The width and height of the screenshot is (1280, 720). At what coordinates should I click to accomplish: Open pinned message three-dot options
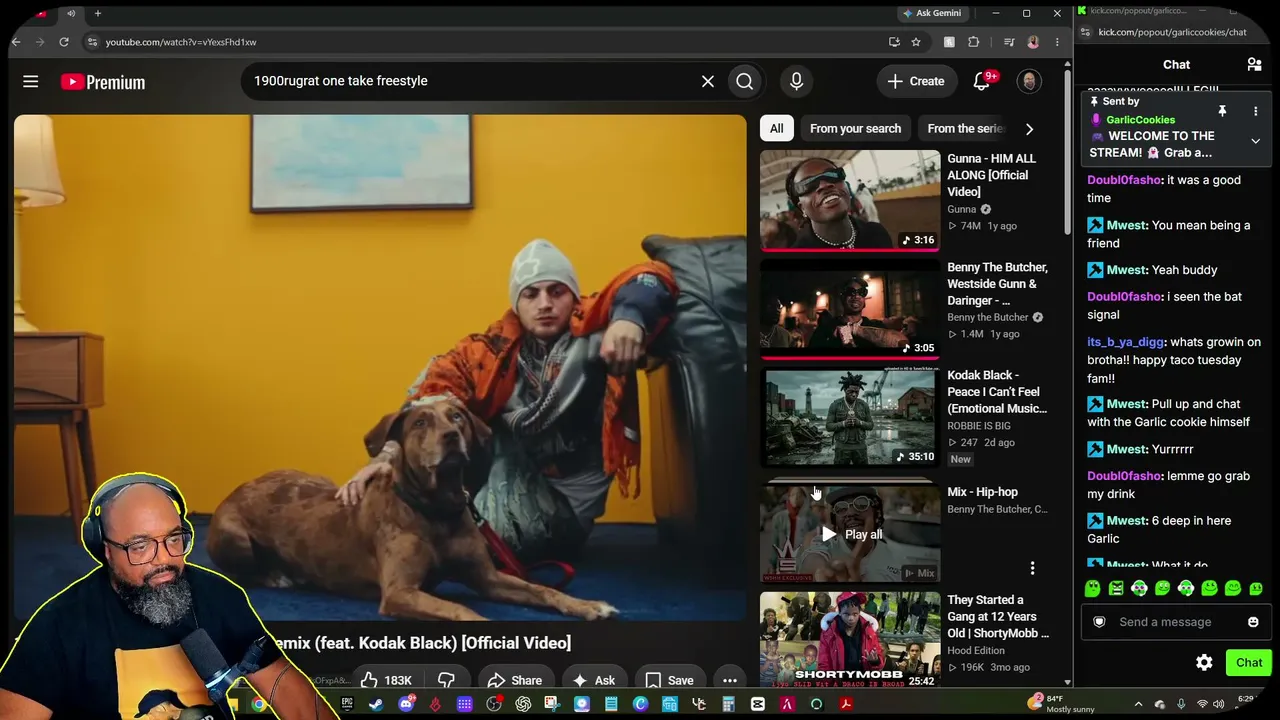pyautogui.click(x=1256, y=111)
